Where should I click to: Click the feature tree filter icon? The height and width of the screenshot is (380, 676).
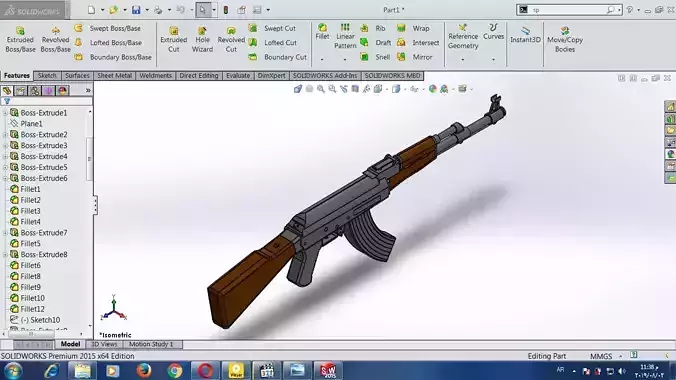[x=7, y=101]
